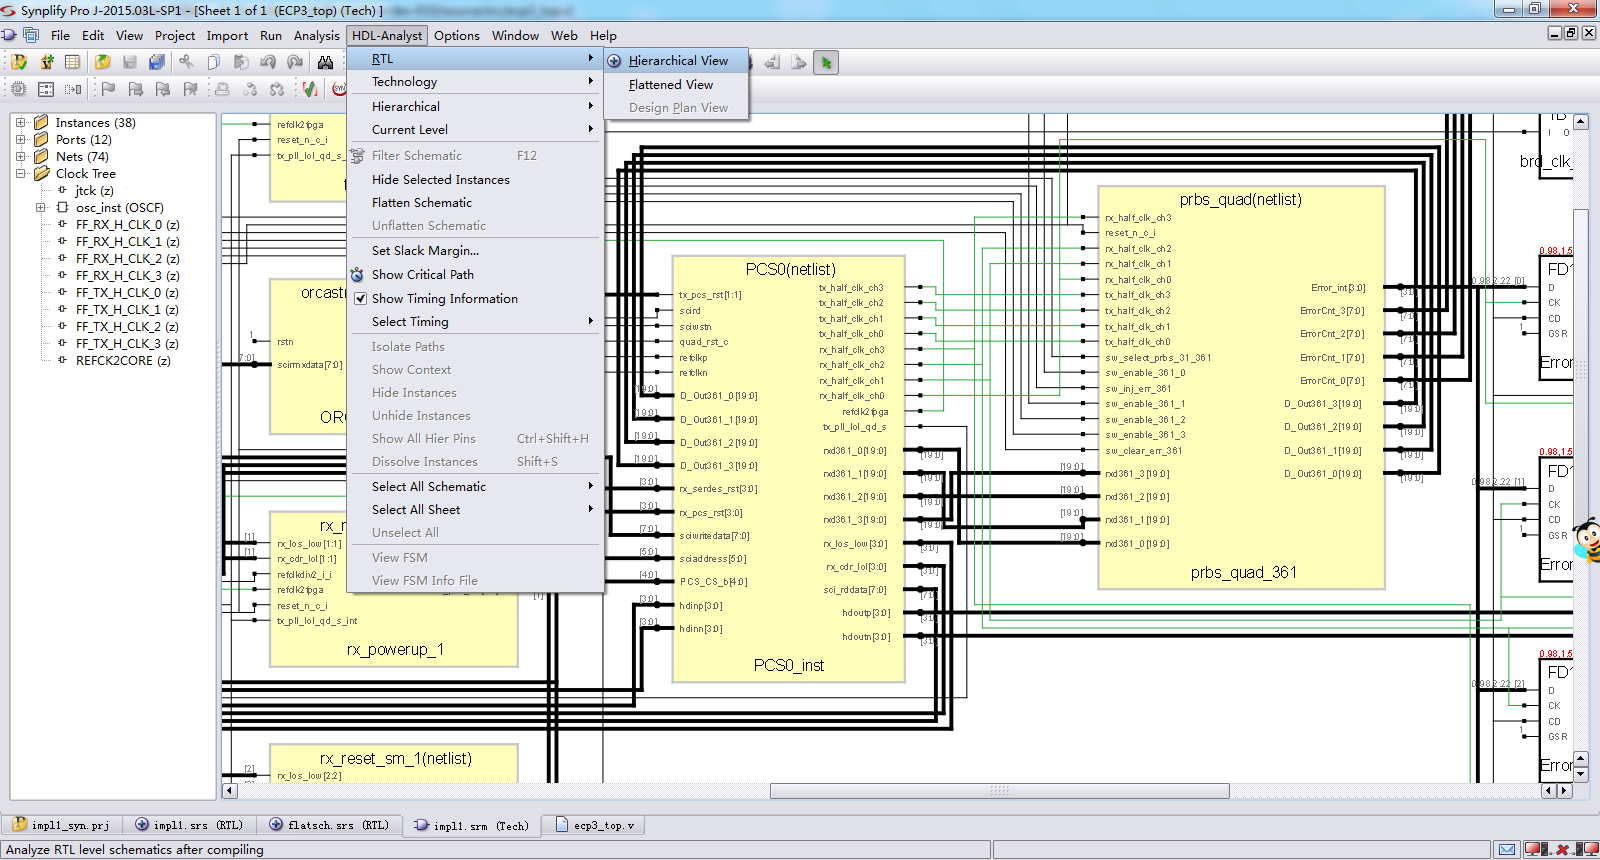Viewport: 1600px width, 860px height.
Task: Open the Web menu
Action: [564, 36]
